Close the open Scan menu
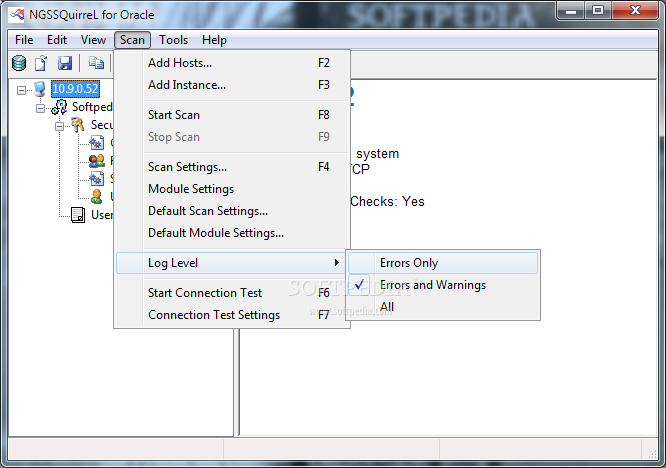Screen dimensions: 666x468 click(x=132, y=40)
